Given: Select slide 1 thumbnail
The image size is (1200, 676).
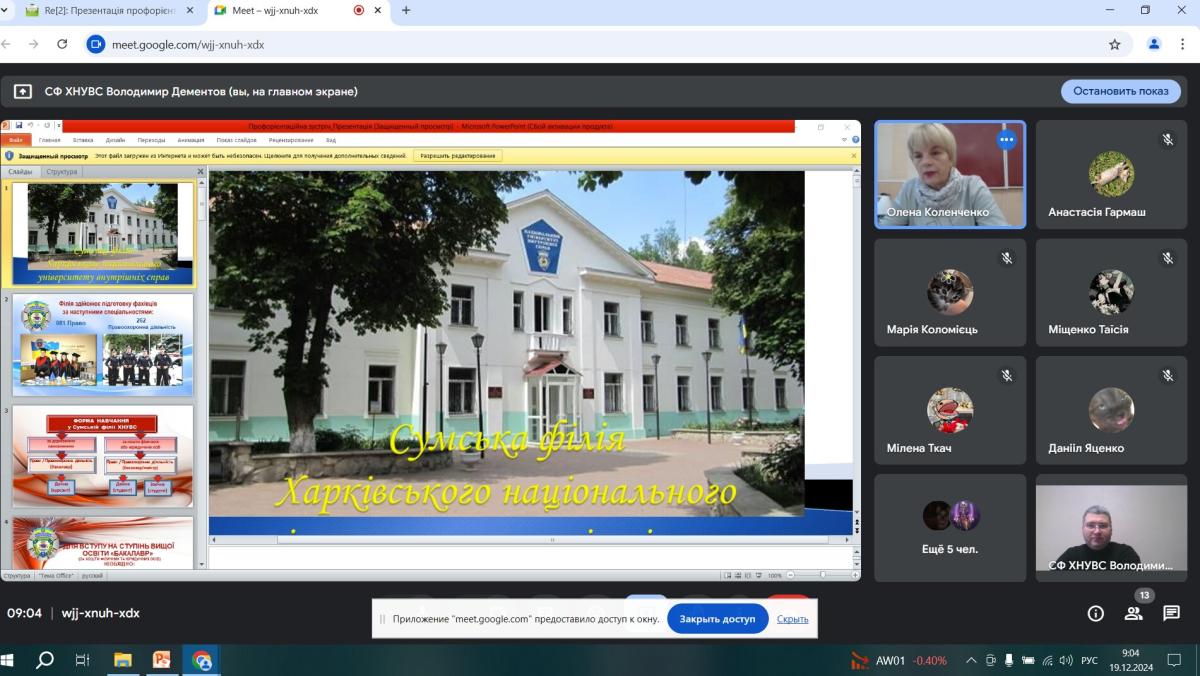Looking at the screenshot, I should click(103, 234).
